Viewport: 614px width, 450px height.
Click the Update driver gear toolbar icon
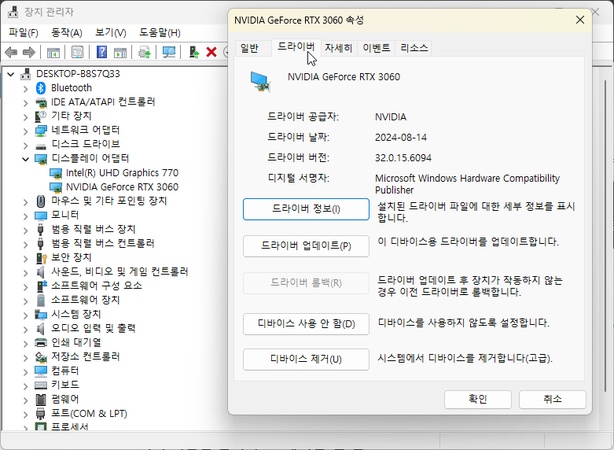[x=144, y=52]
